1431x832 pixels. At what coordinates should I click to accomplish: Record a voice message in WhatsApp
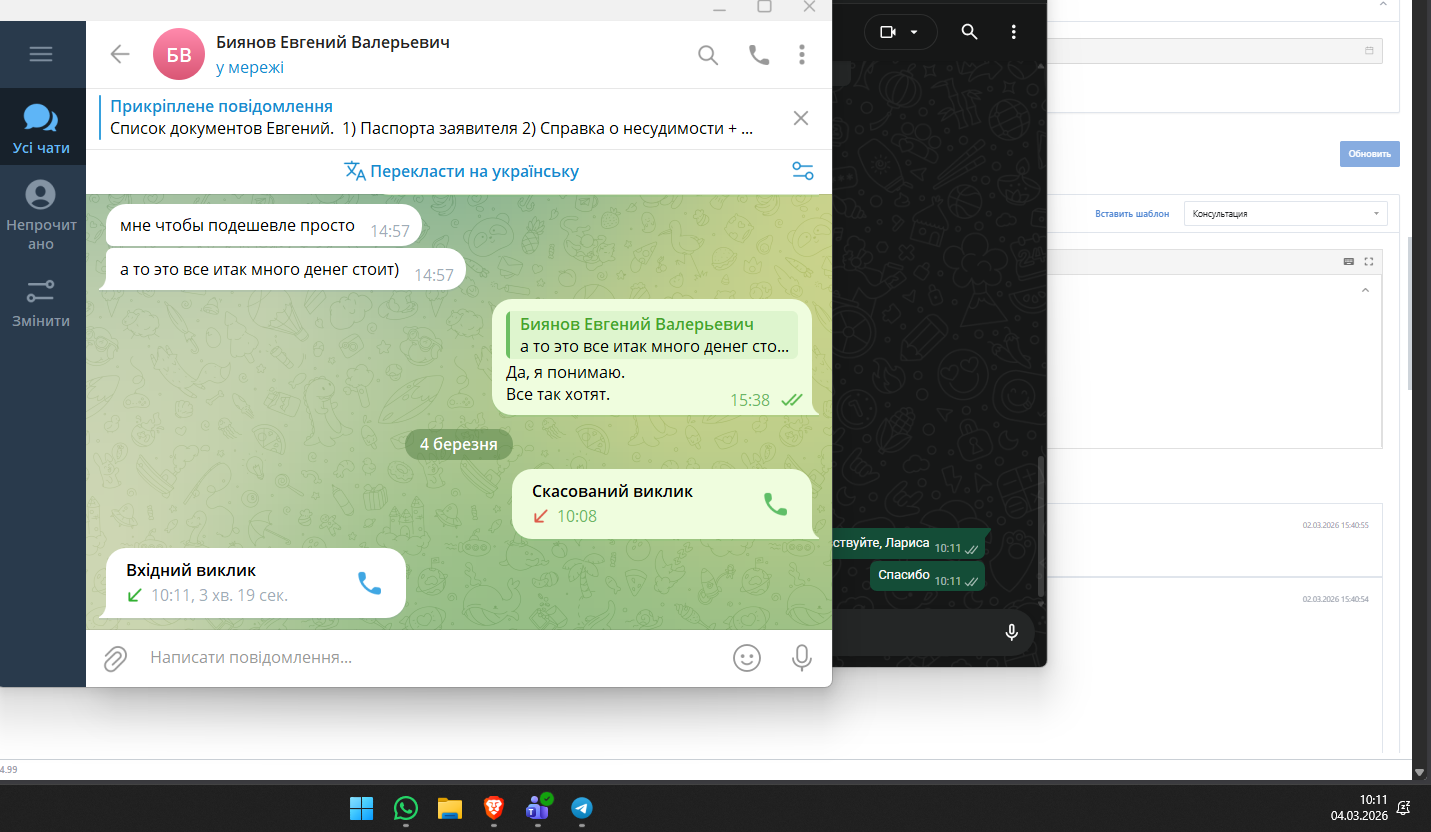pyautogui.click(x=1011, y=632)
